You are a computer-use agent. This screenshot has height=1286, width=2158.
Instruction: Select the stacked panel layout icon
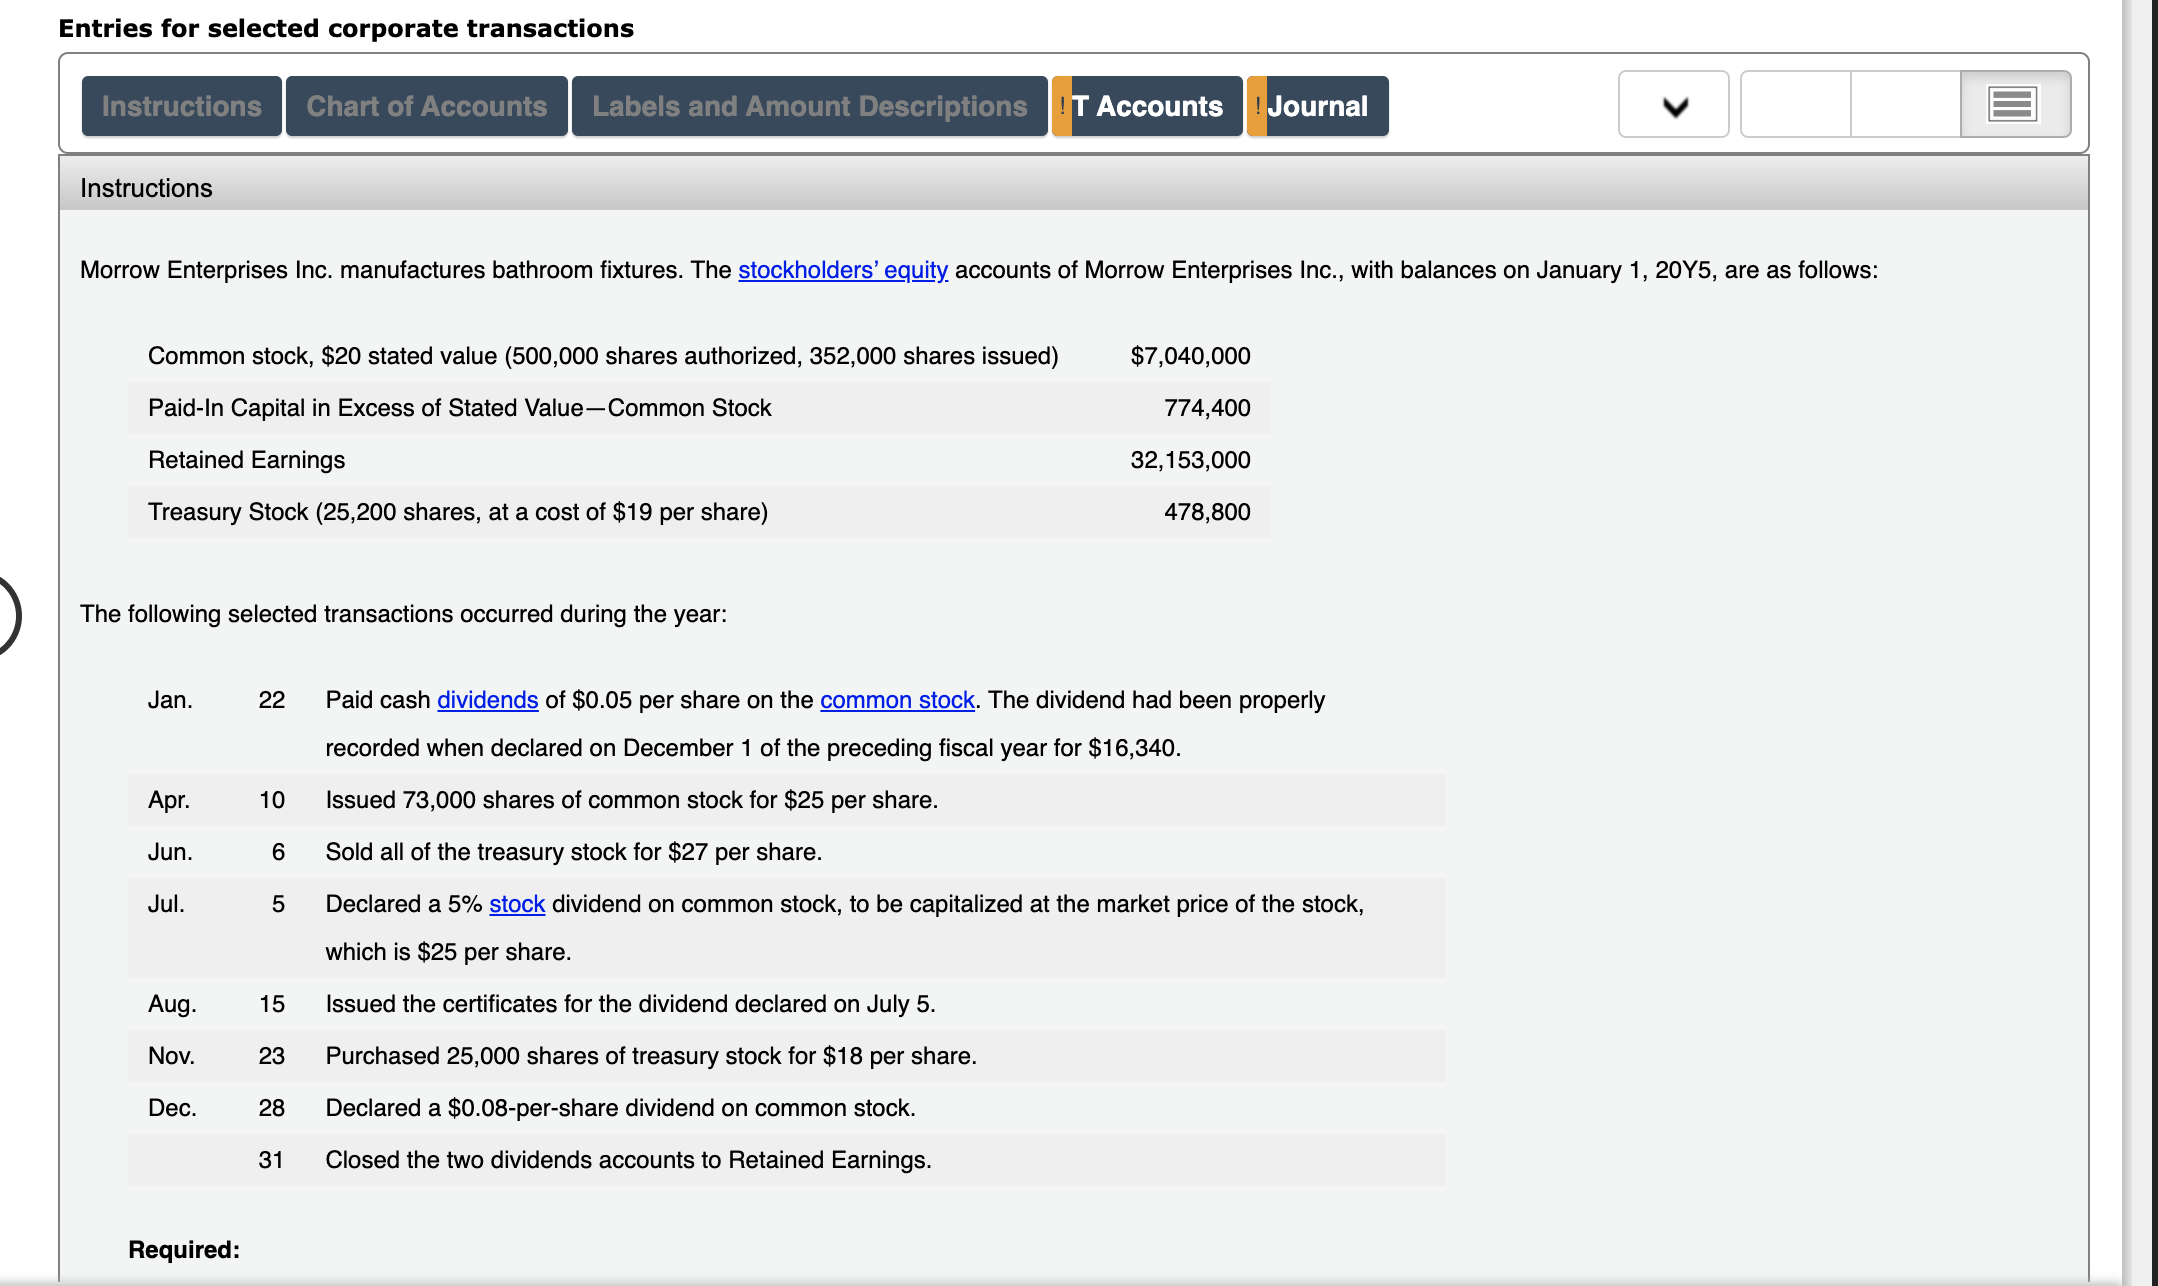coord(2013,104)
